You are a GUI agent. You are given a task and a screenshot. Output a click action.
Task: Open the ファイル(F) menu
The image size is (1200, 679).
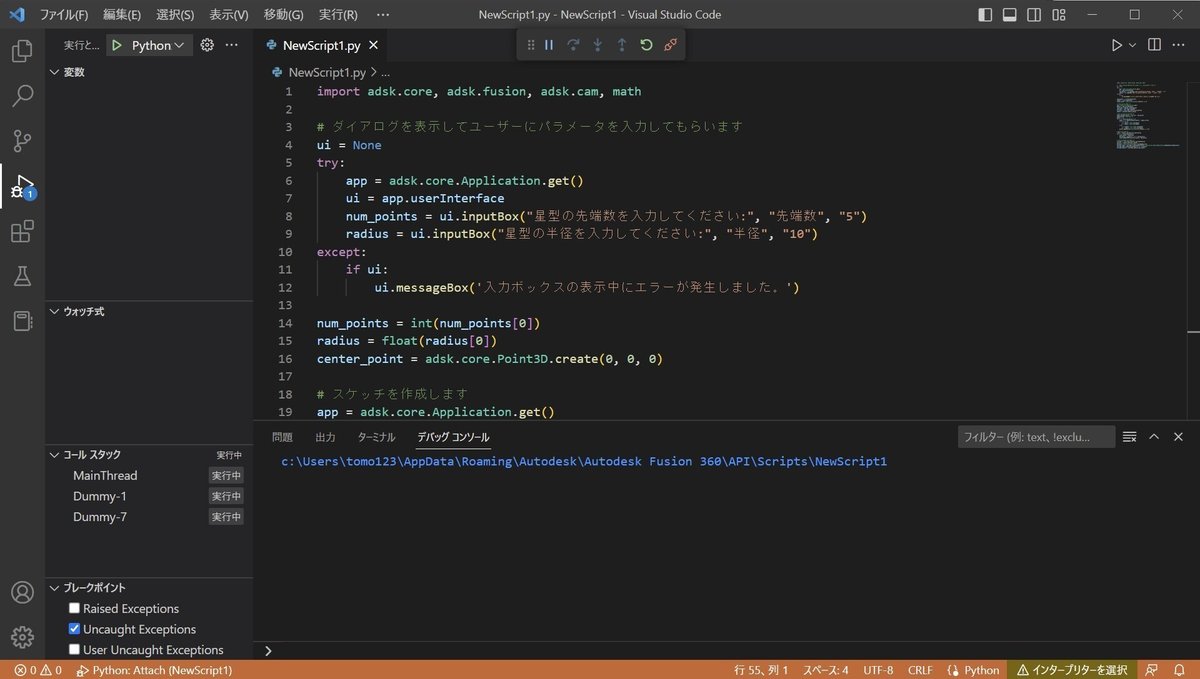coord(64,15)
